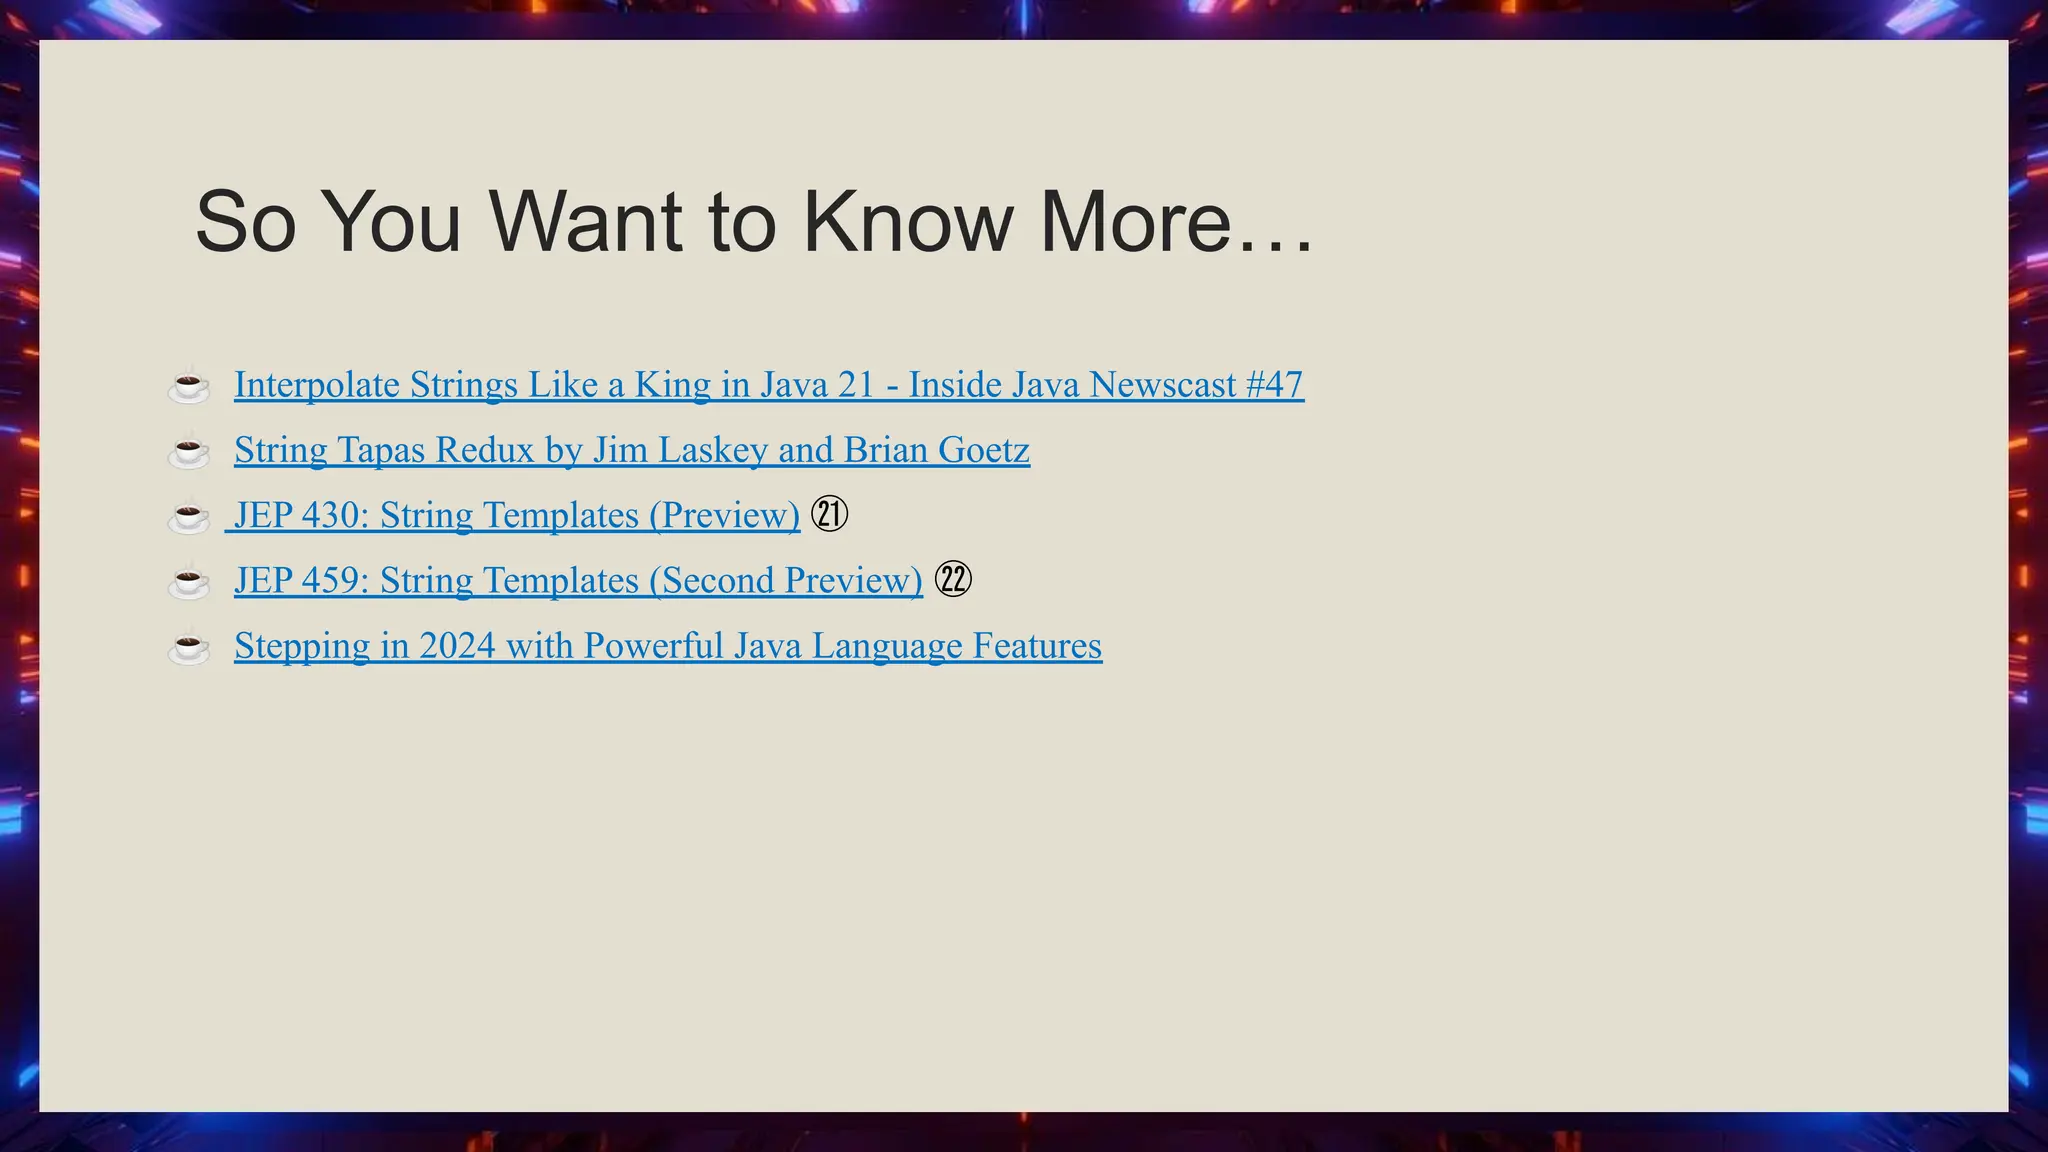Click coffee cup bullet beside String Tapas Redux
Image resolution: width=2048 pixels, height=1152 pixels.
tap(188, 452)
